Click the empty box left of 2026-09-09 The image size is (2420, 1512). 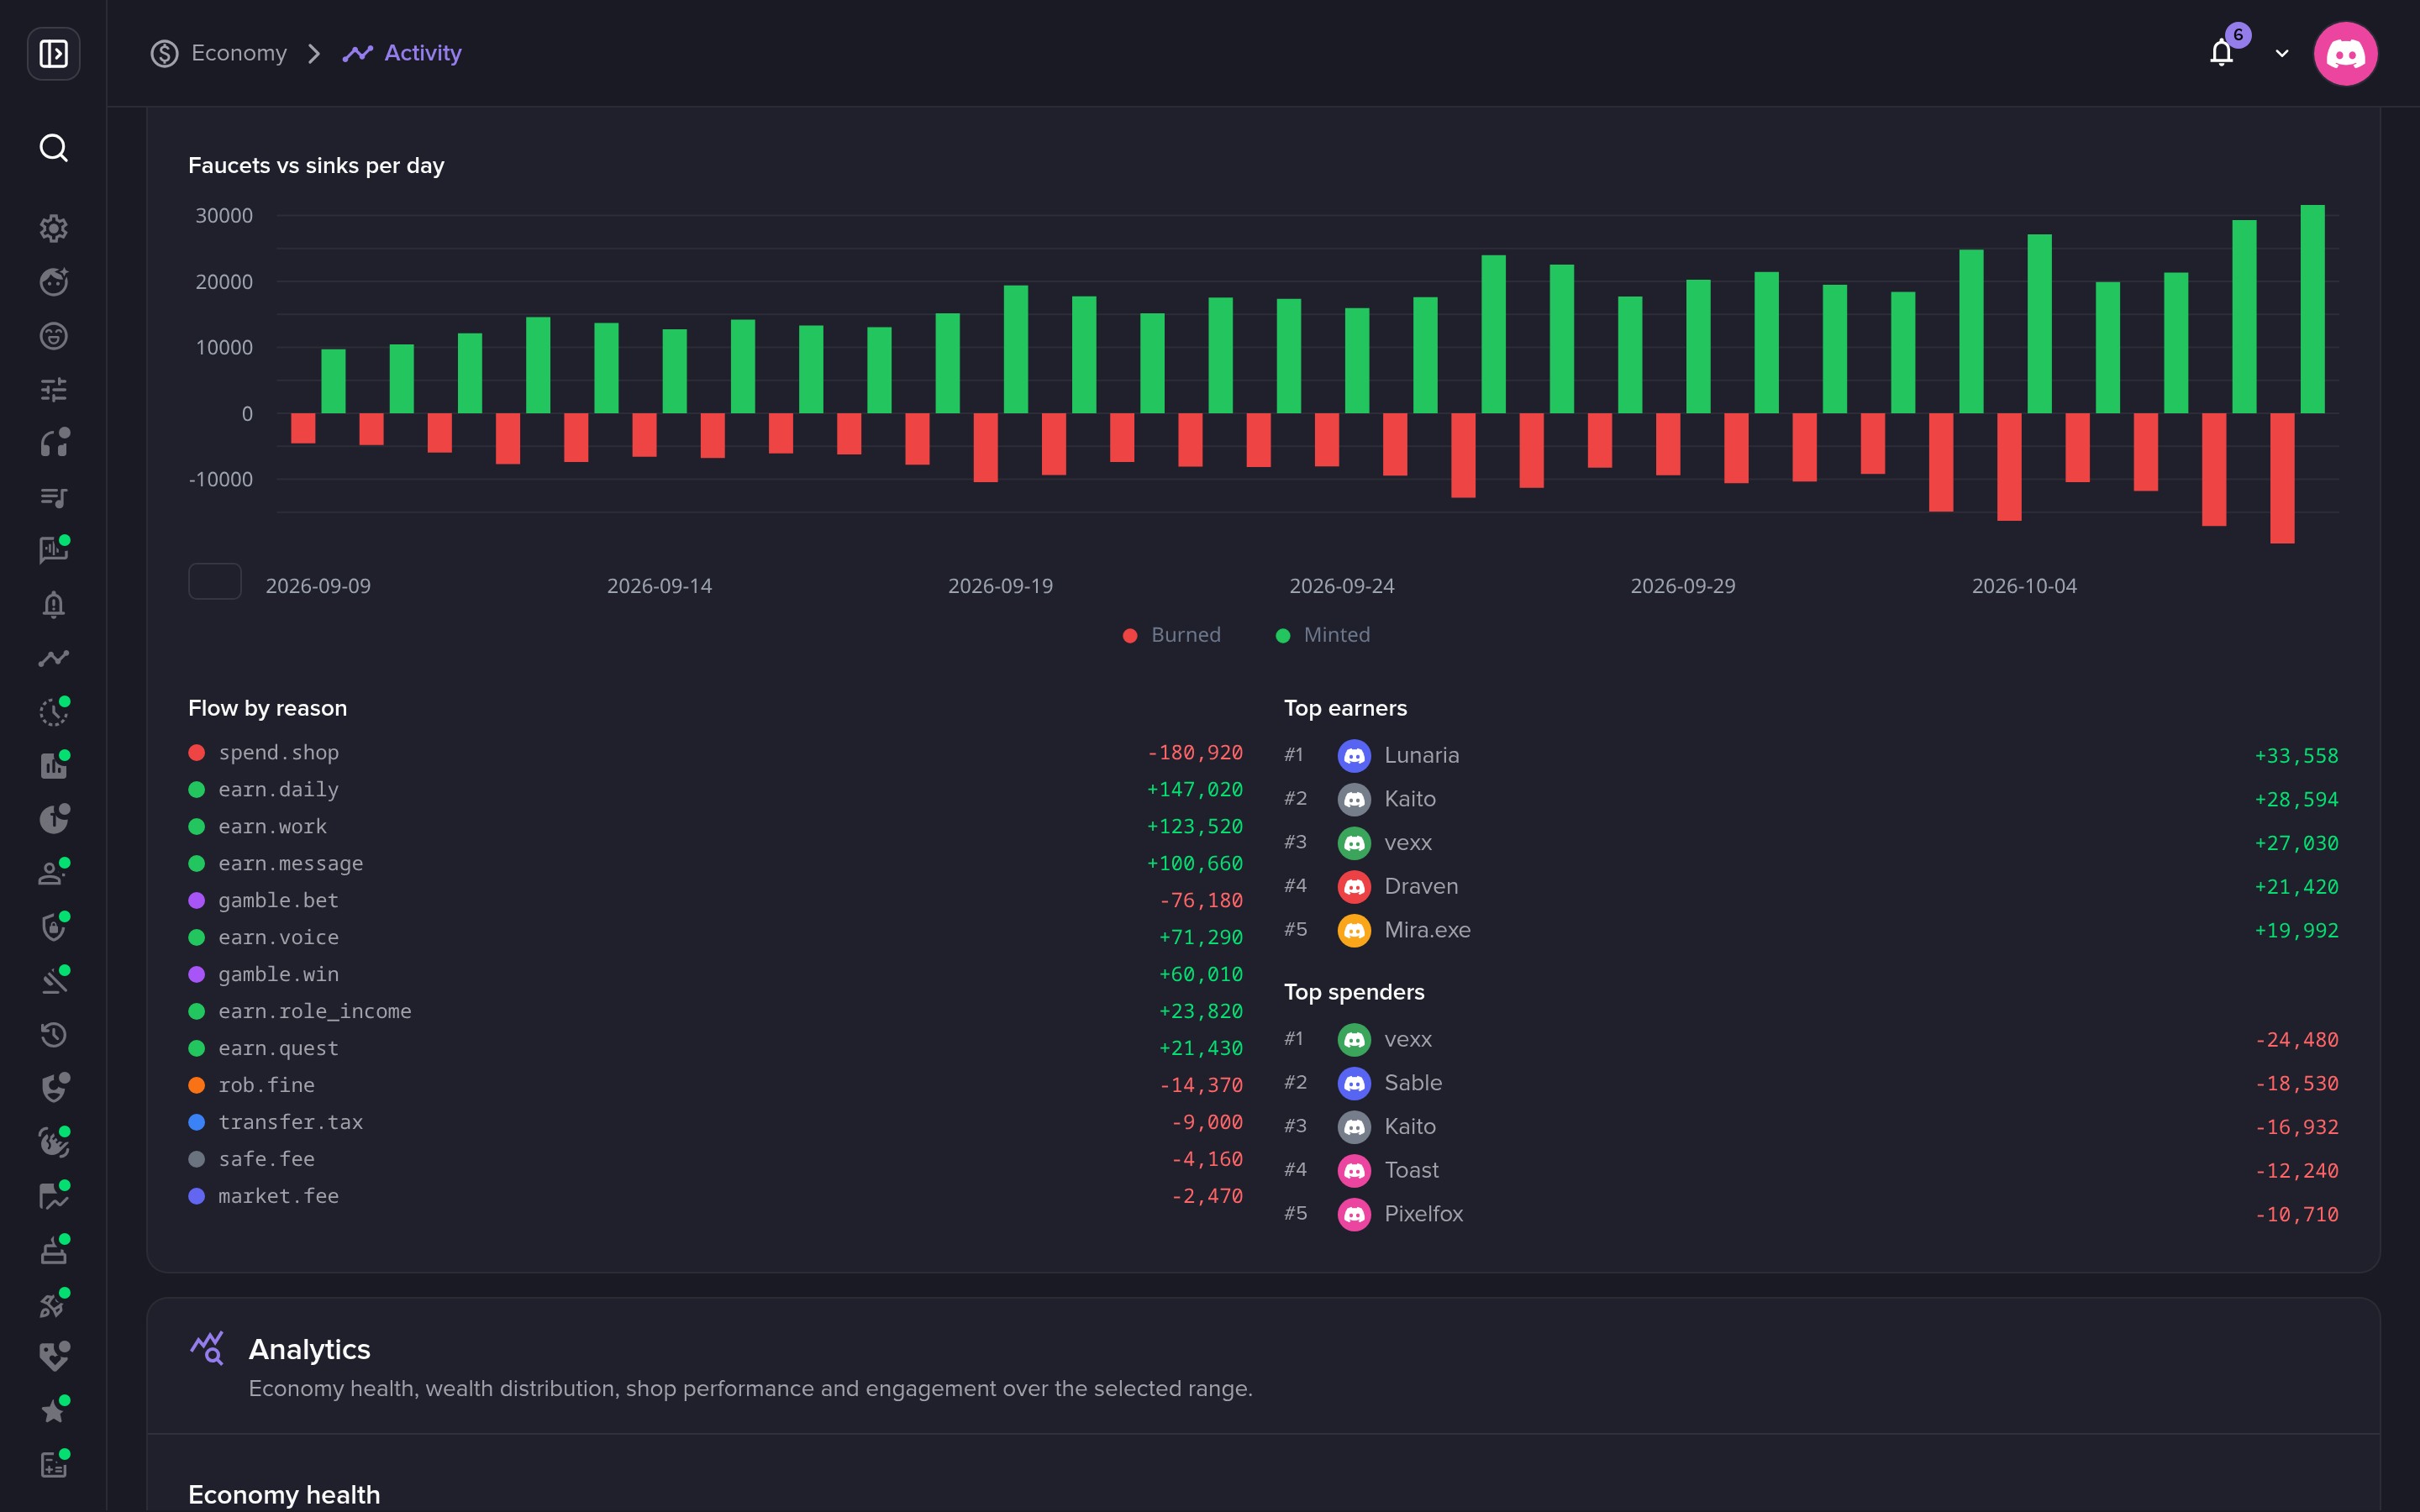(215, 581)
